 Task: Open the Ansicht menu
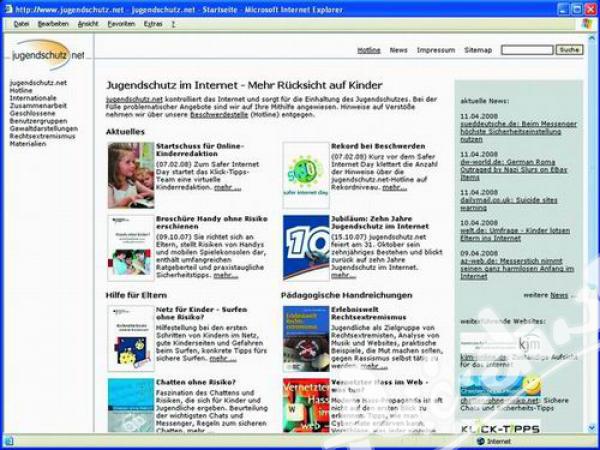(88, 24)
